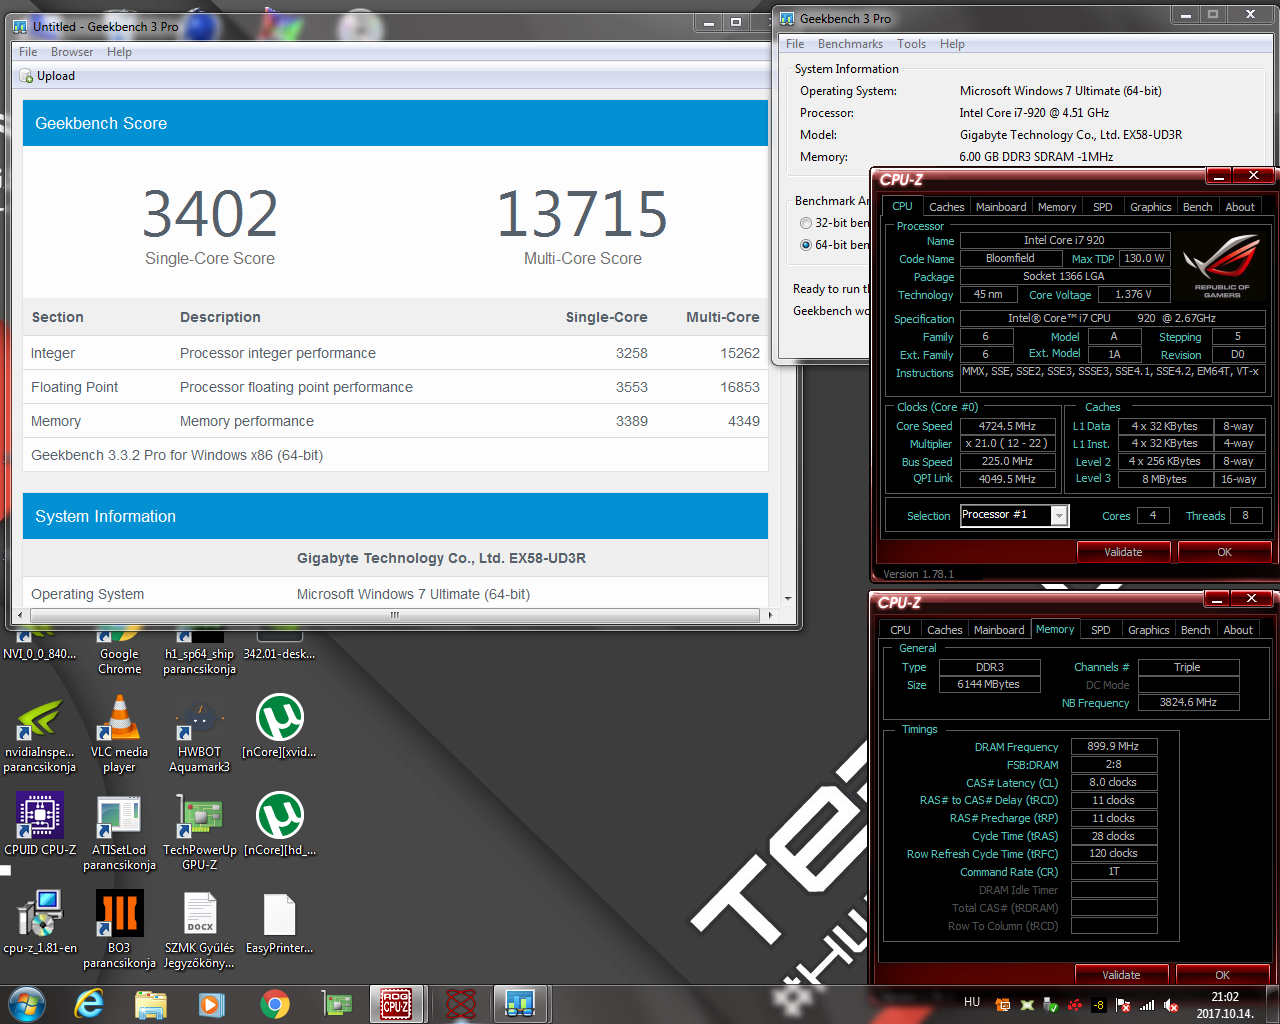Click the network signal icon in the system tray
The height and width of the screenshot is (1024, 1280).
coord(1147,1005)
